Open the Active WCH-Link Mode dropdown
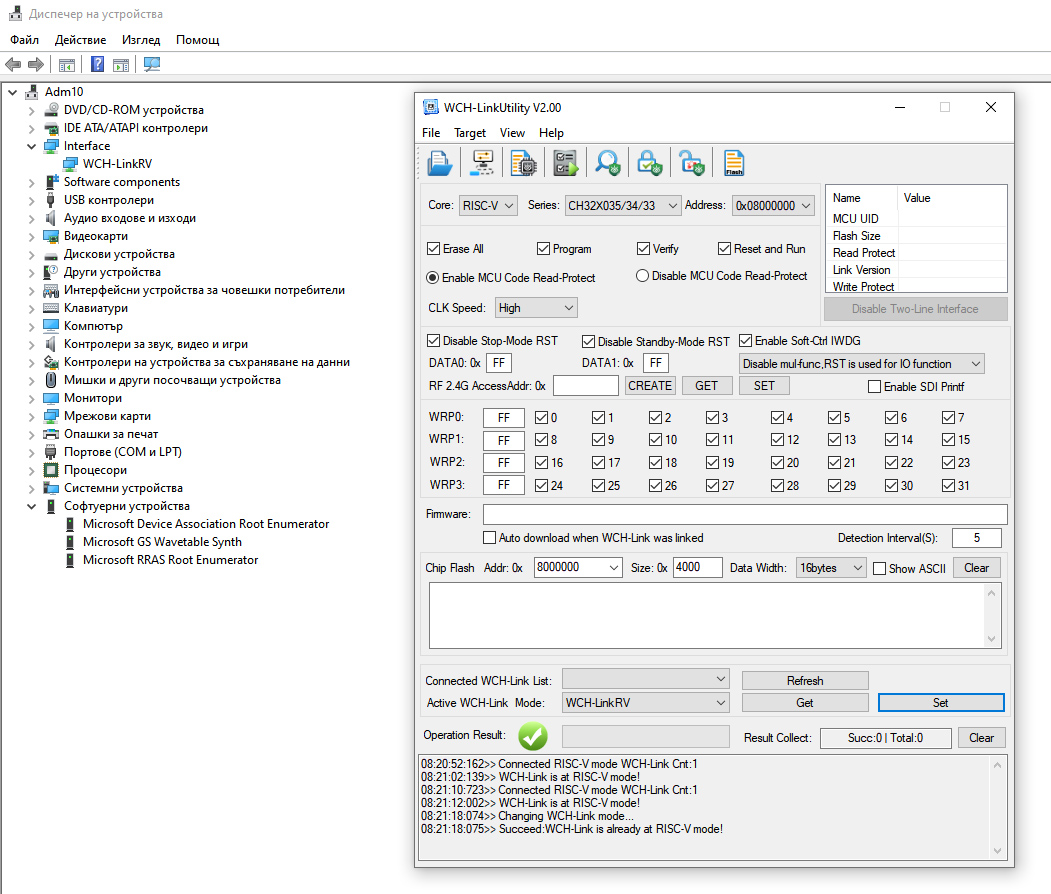1051x894 pixels. click(645, 702)
